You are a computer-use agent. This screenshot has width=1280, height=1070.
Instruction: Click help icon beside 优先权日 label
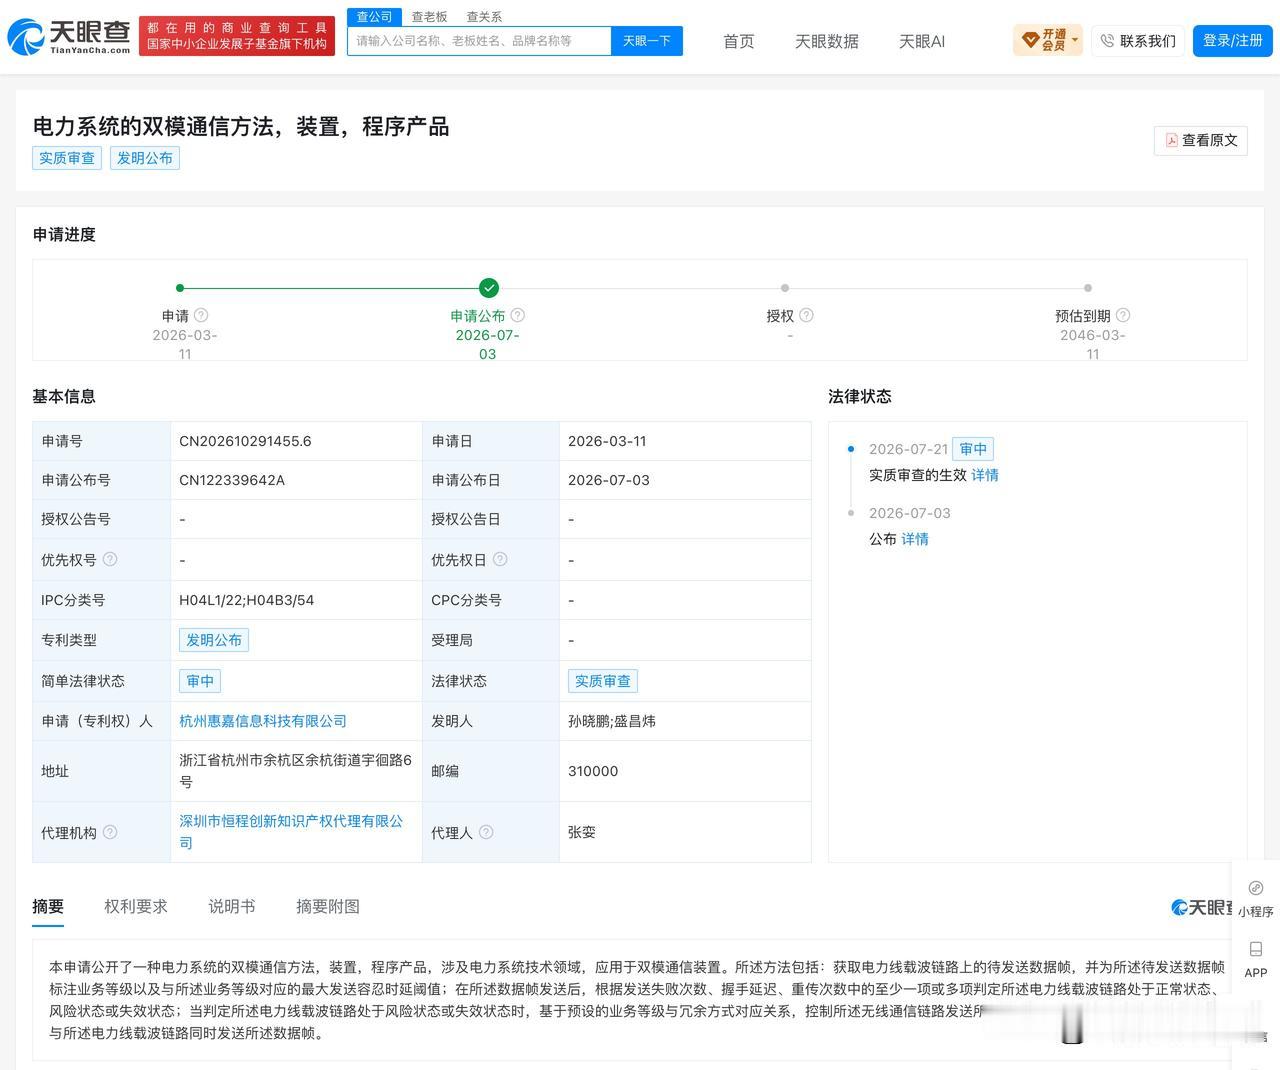(500, 559)
